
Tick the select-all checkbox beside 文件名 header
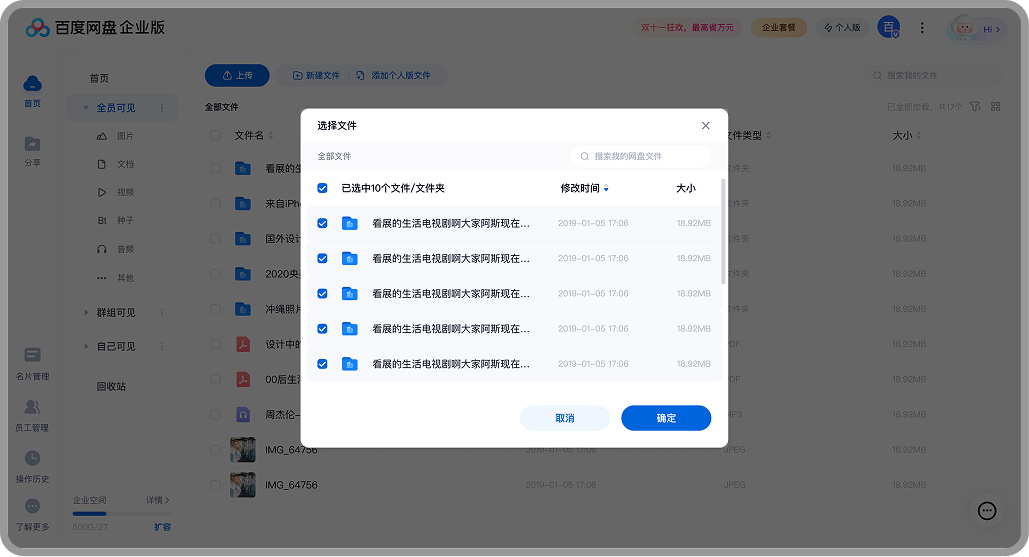click(x=215, y=135)
